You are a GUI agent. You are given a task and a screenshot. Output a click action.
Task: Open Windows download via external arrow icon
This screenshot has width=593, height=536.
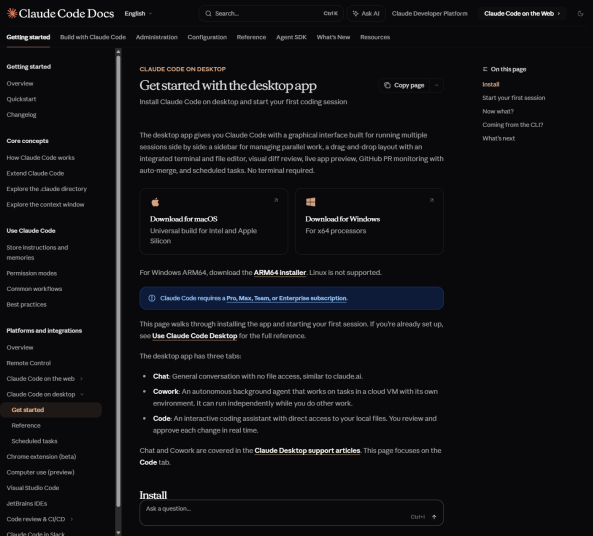[x=432, y=200]
